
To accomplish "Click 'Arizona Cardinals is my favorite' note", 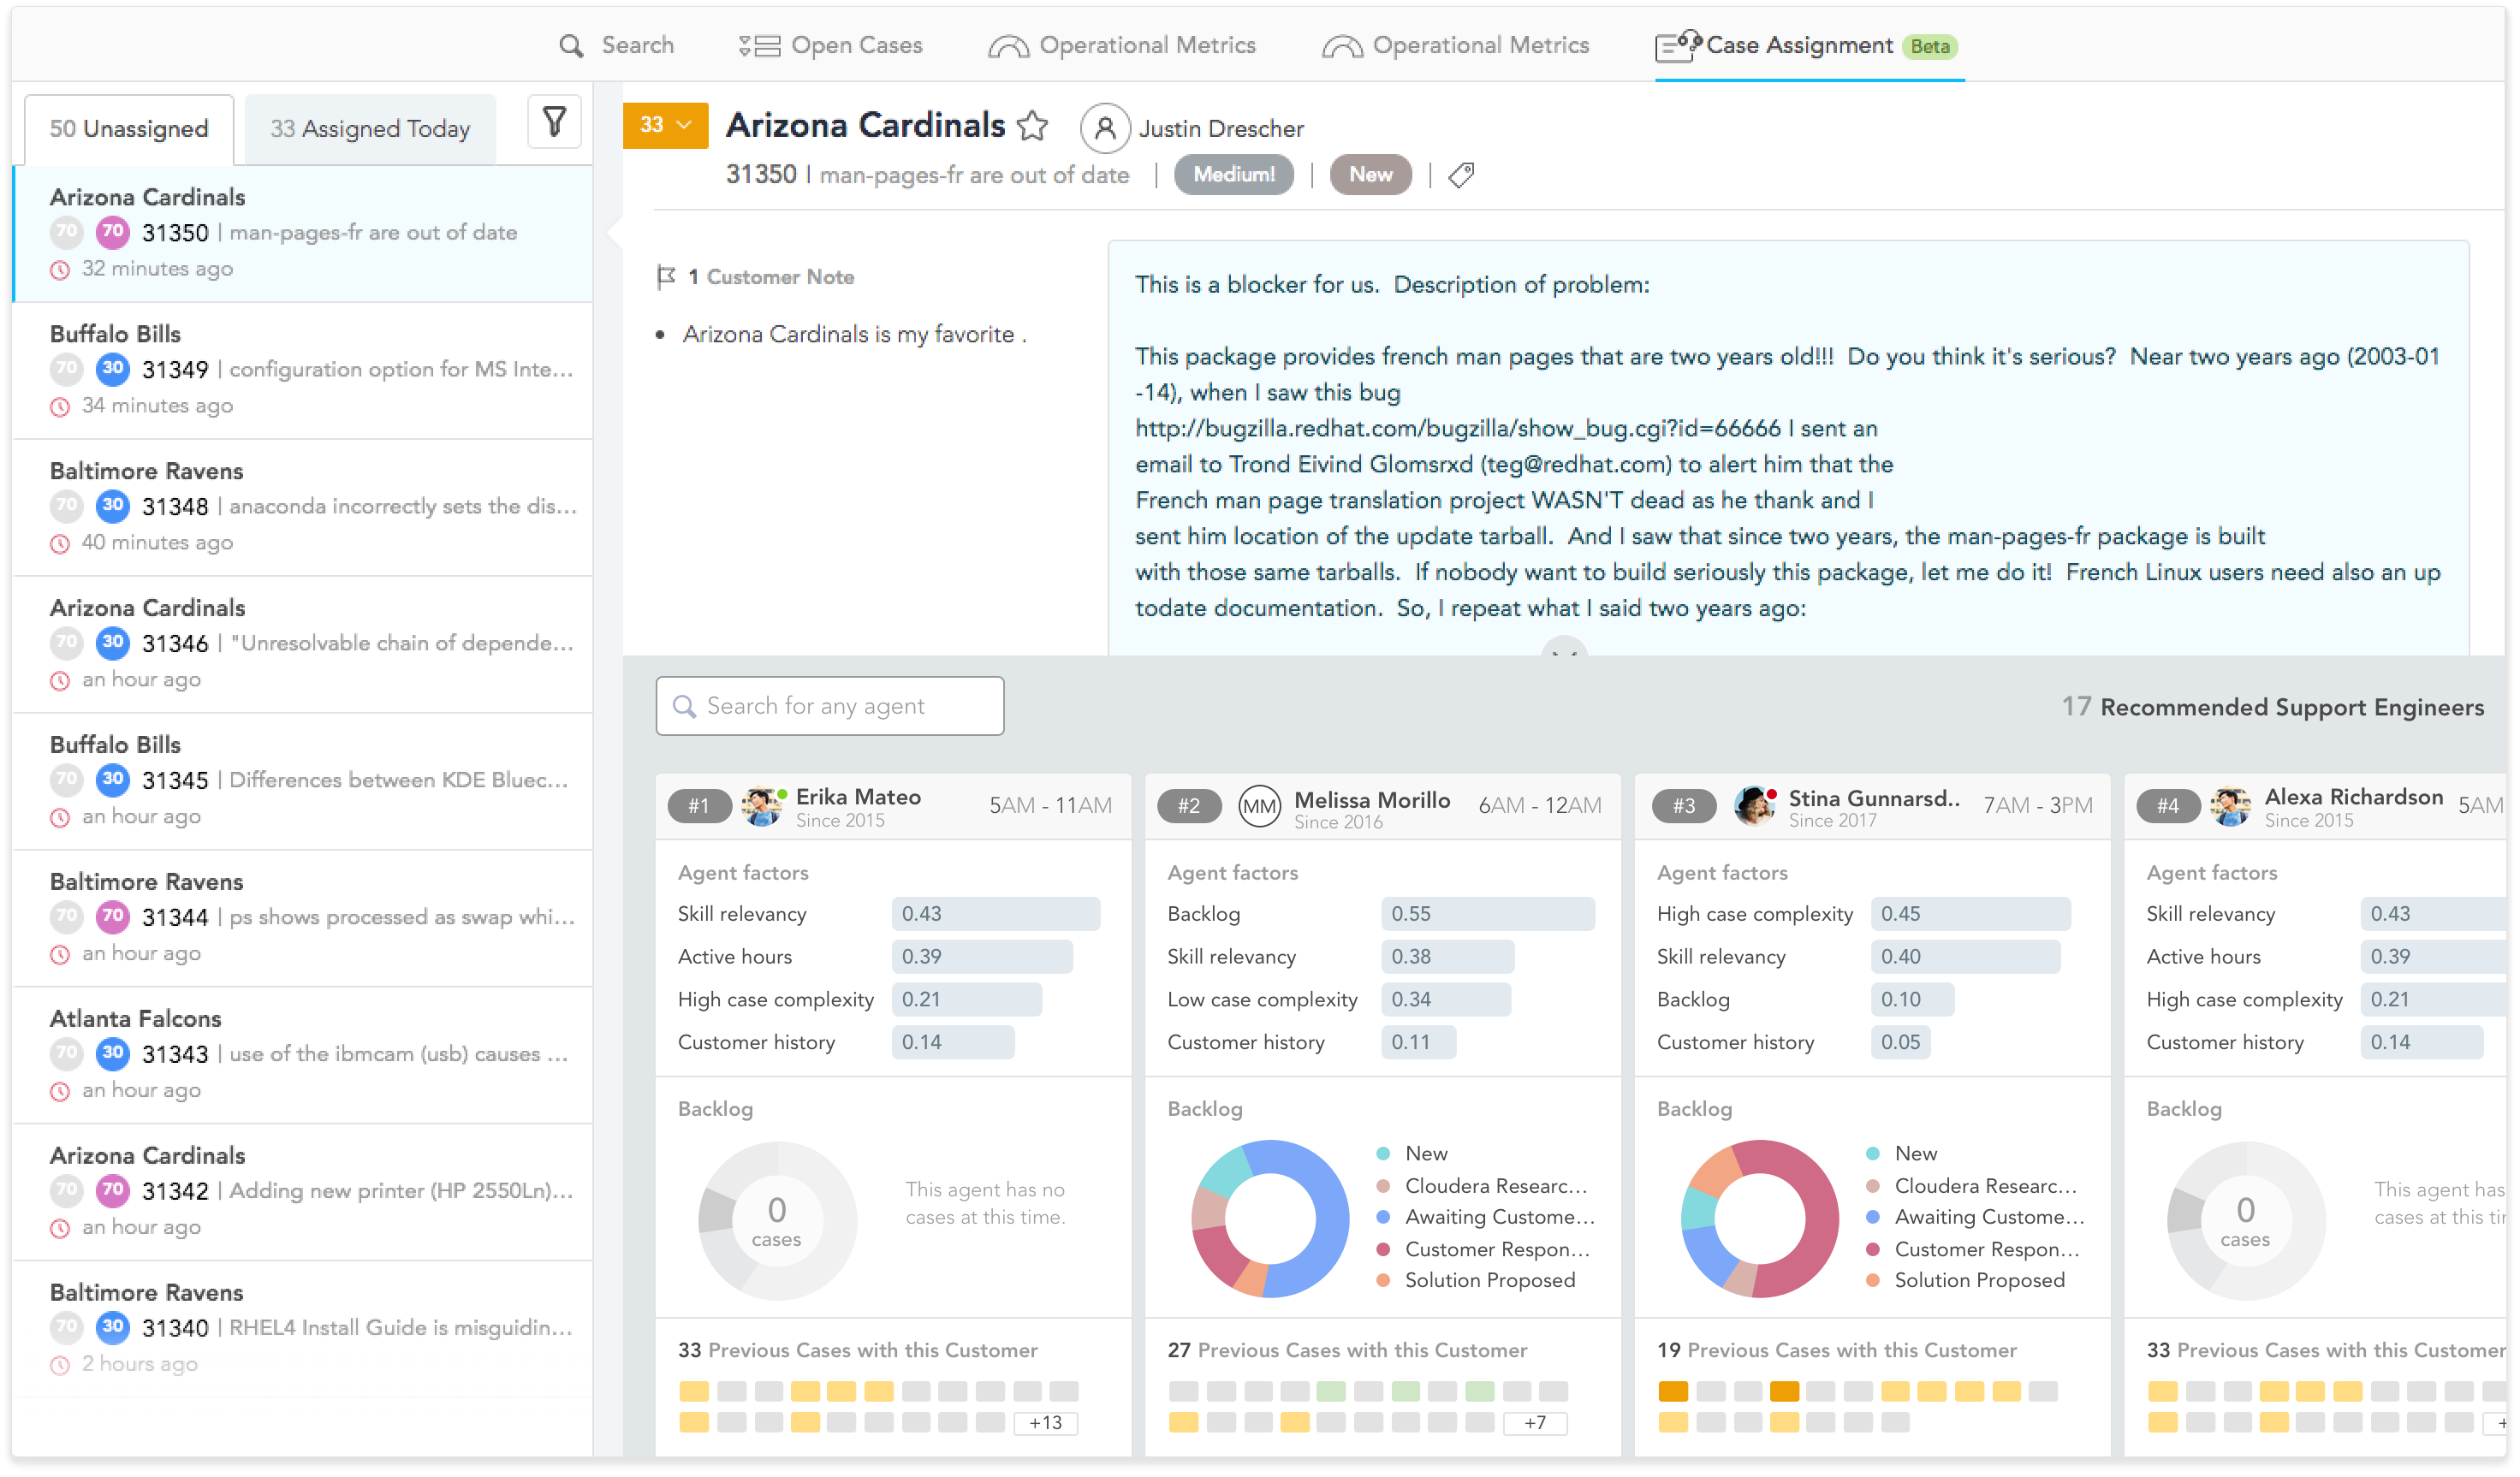I will pyautogui.click(x=854, y=335).
